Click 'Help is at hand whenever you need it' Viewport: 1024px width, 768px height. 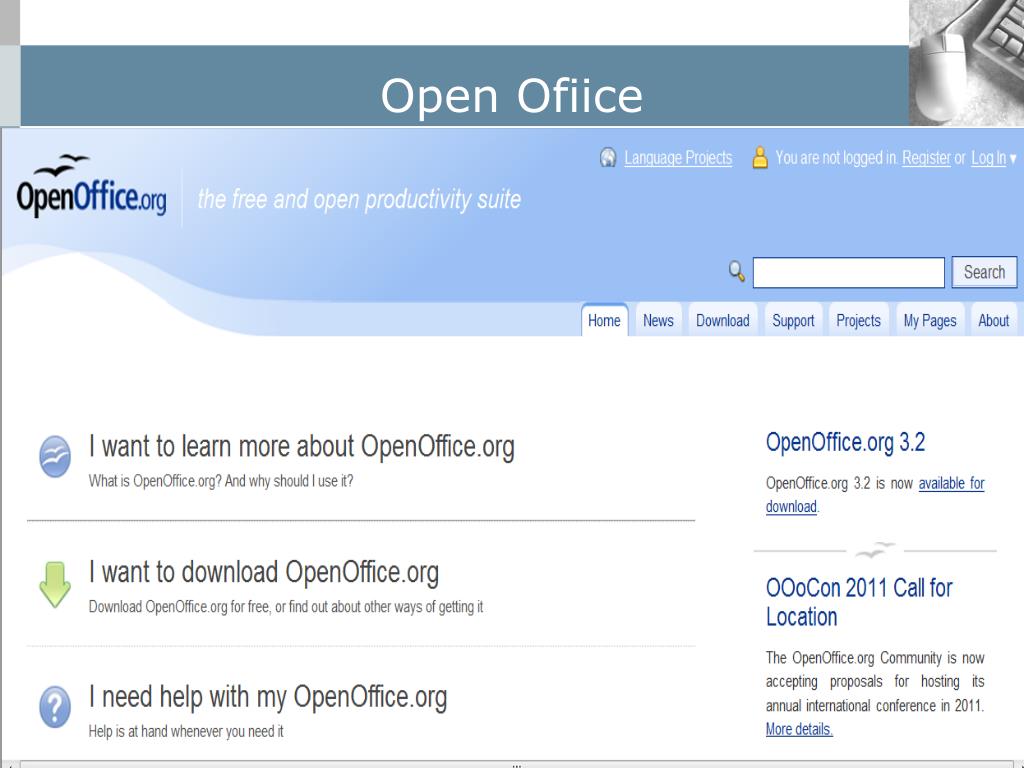[186, 731]
